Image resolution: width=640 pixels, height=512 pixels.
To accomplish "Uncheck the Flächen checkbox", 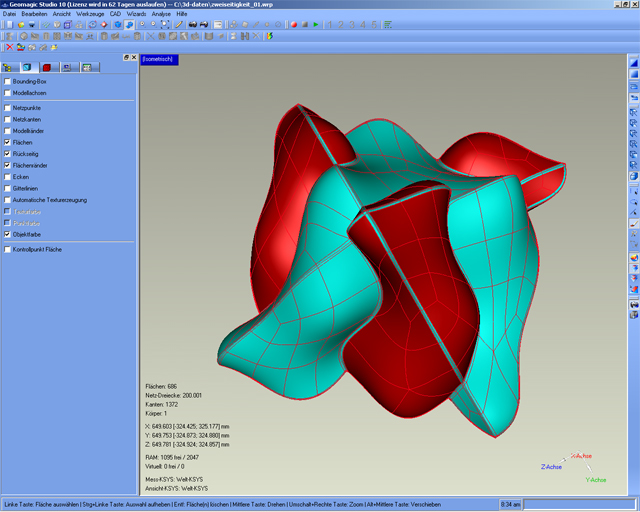I will [x=7, y=142].
